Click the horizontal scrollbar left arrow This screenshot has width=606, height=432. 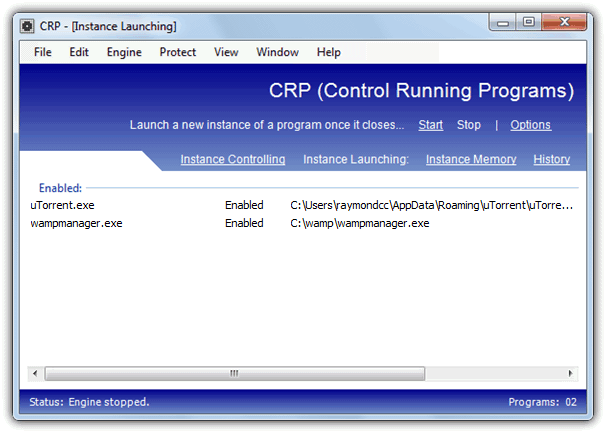tap(36, 373)
